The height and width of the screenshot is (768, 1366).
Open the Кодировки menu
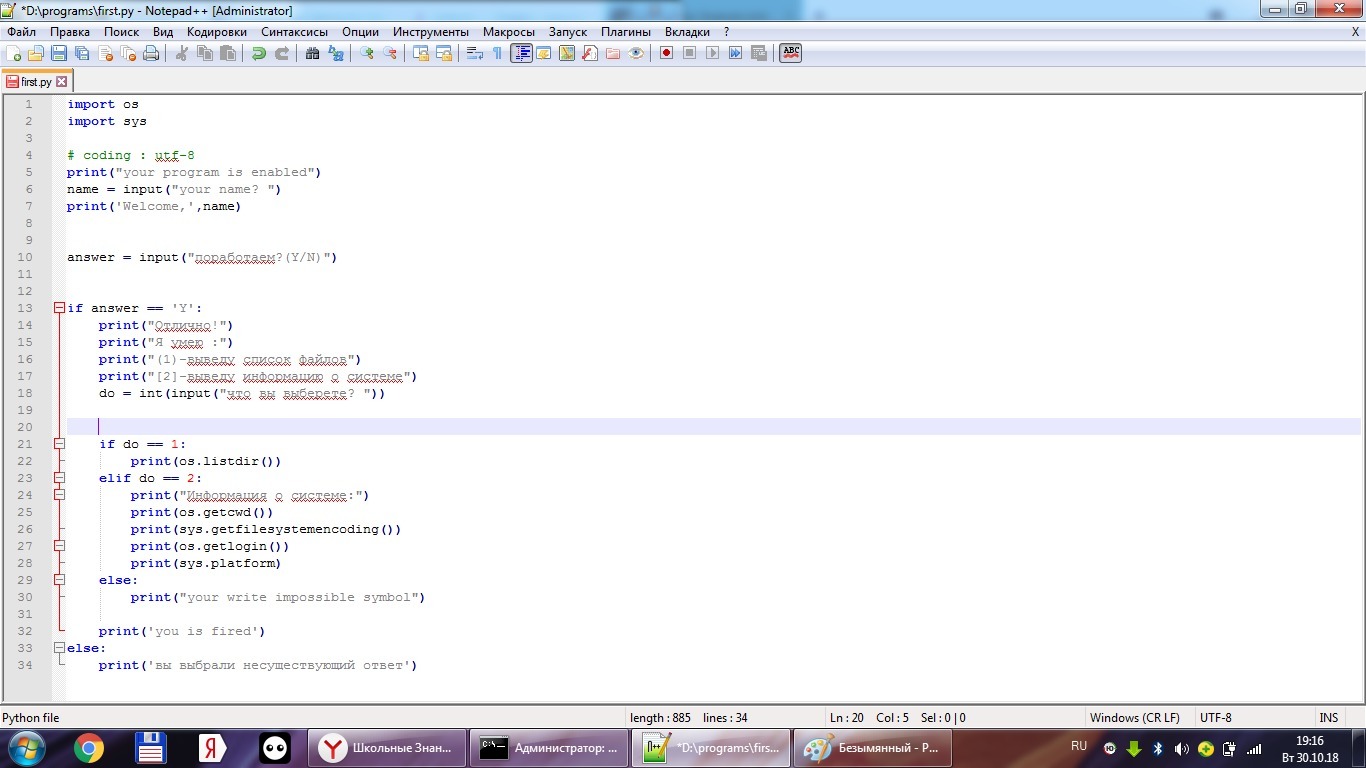coord(216,32)
